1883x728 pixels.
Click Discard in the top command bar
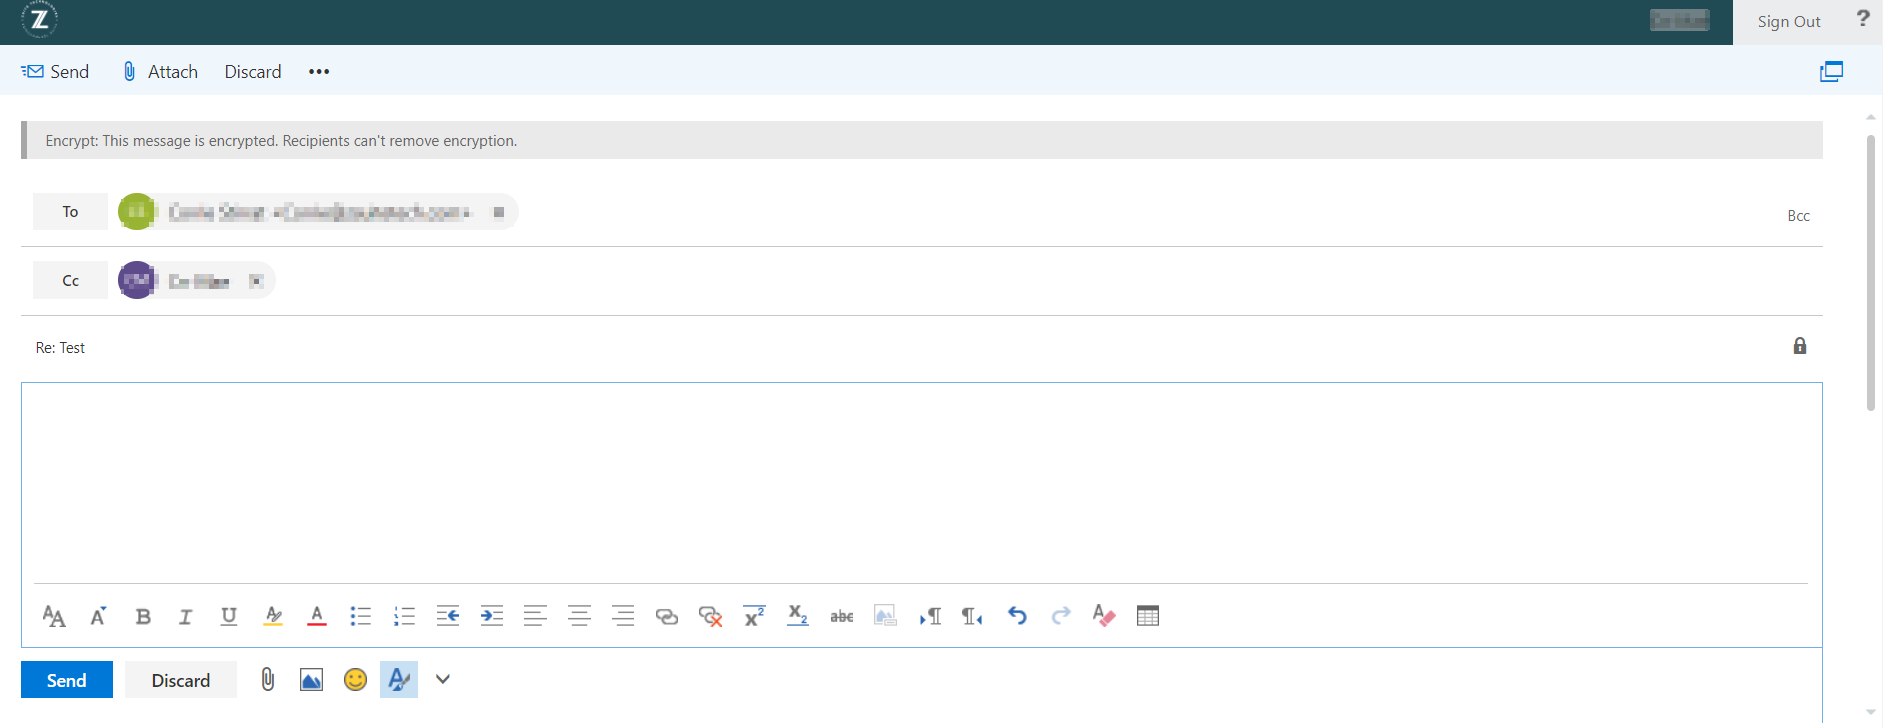[x=253, y=72]
